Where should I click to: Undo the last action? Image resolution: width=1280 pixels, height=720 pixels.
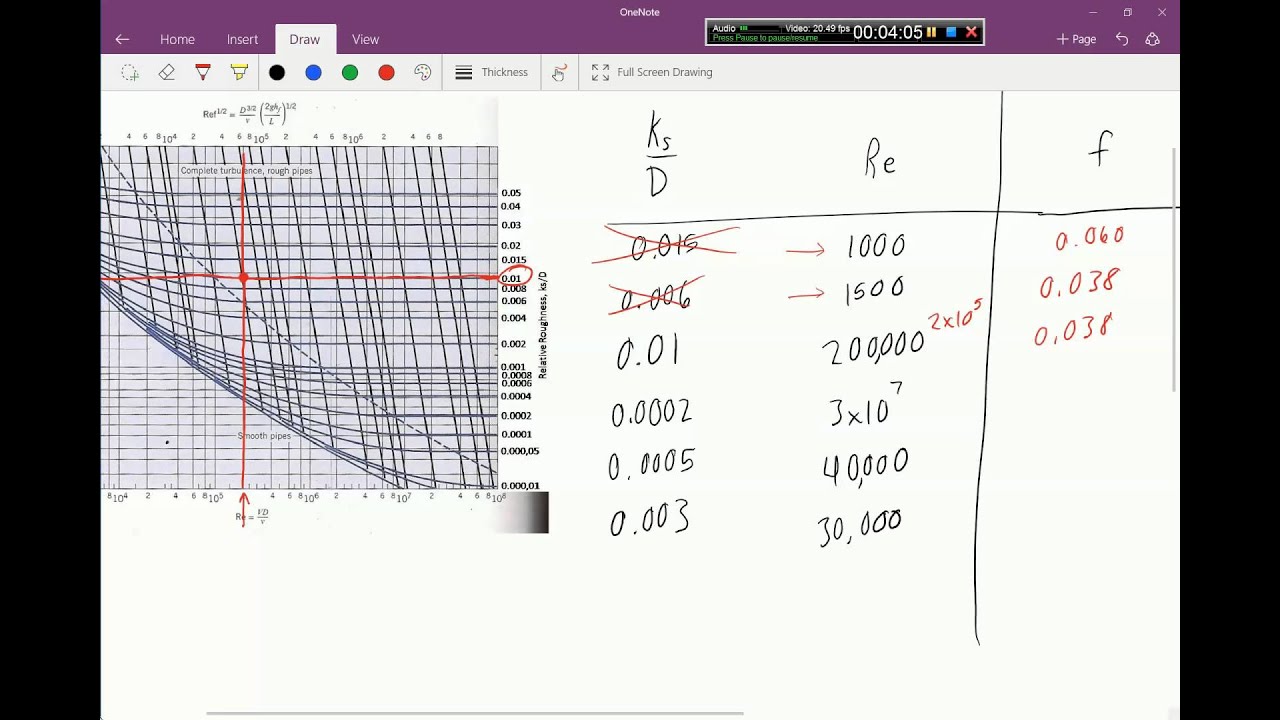(1122, 39)
